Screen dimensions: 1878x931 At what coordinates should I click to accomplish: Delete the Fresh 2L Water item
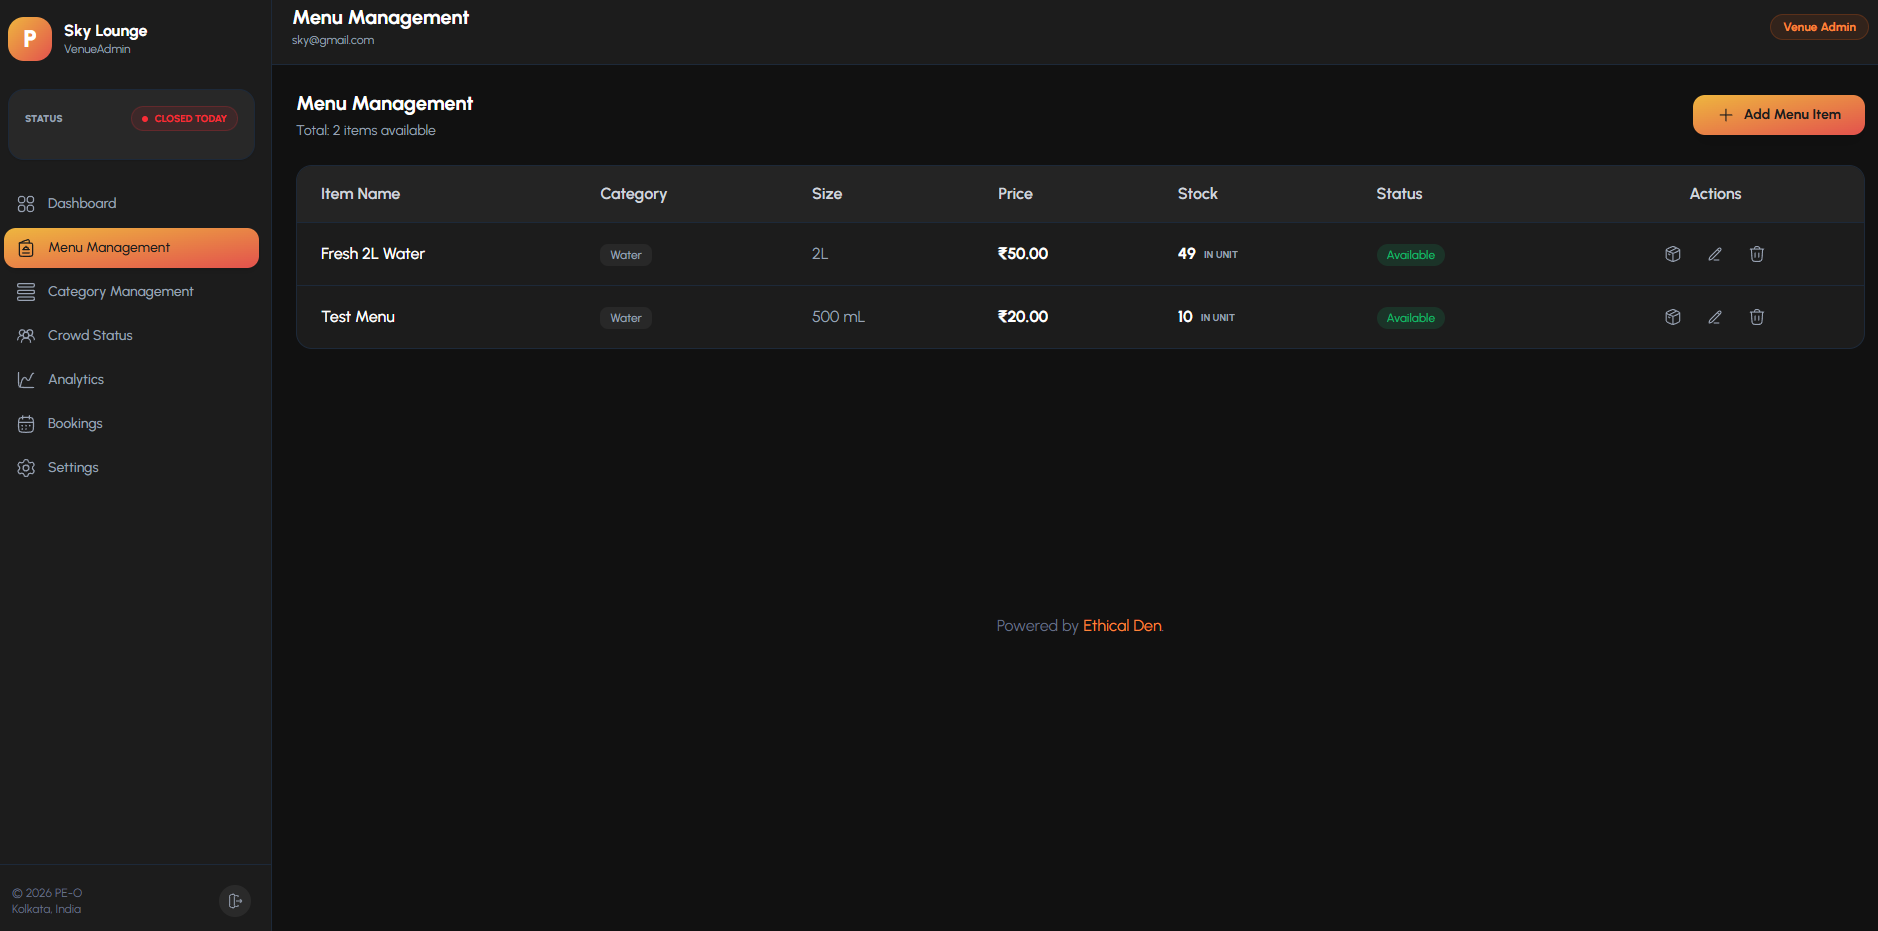(x=1757, y=254)
